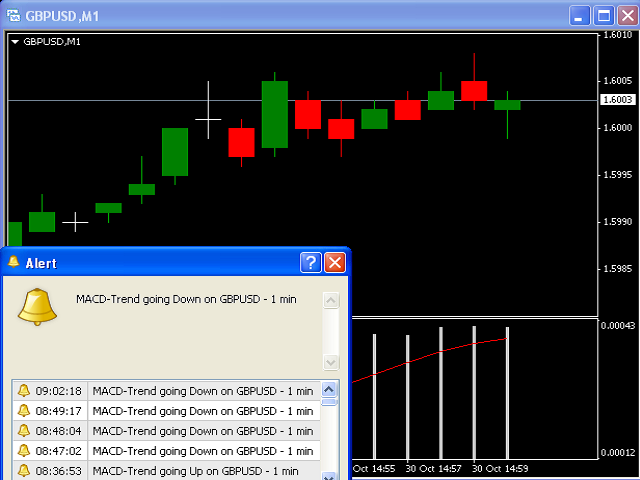
Task: Click bell icon of 08:47:02 alert
Action: click(x=24, y=451)
